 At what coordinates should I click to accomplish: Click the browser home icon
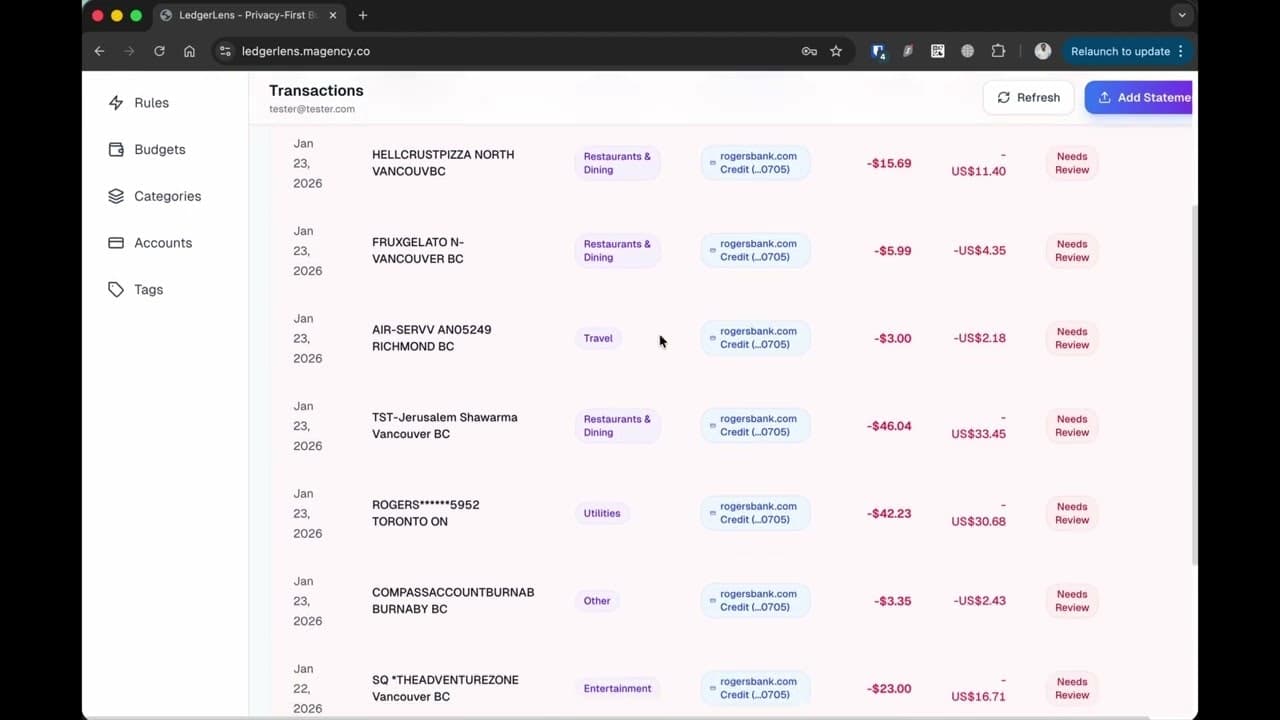(189, 51)
